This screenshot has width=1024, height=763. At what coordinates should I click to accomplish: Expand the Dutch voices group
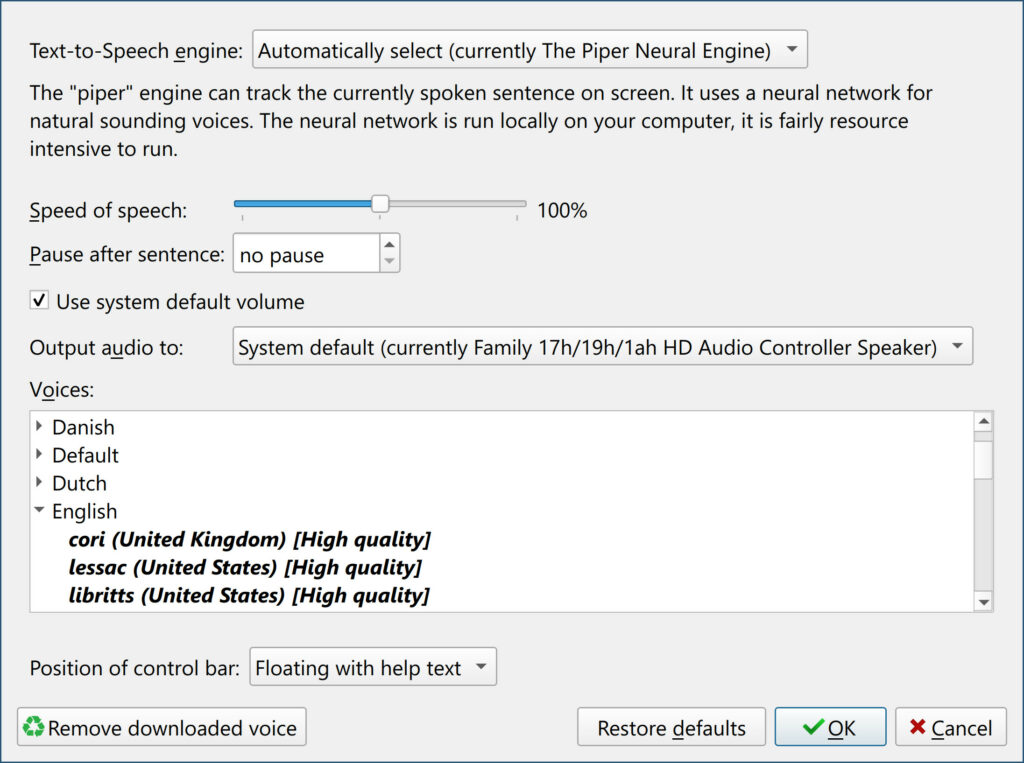pyautogui.click(x=39, y=483)
